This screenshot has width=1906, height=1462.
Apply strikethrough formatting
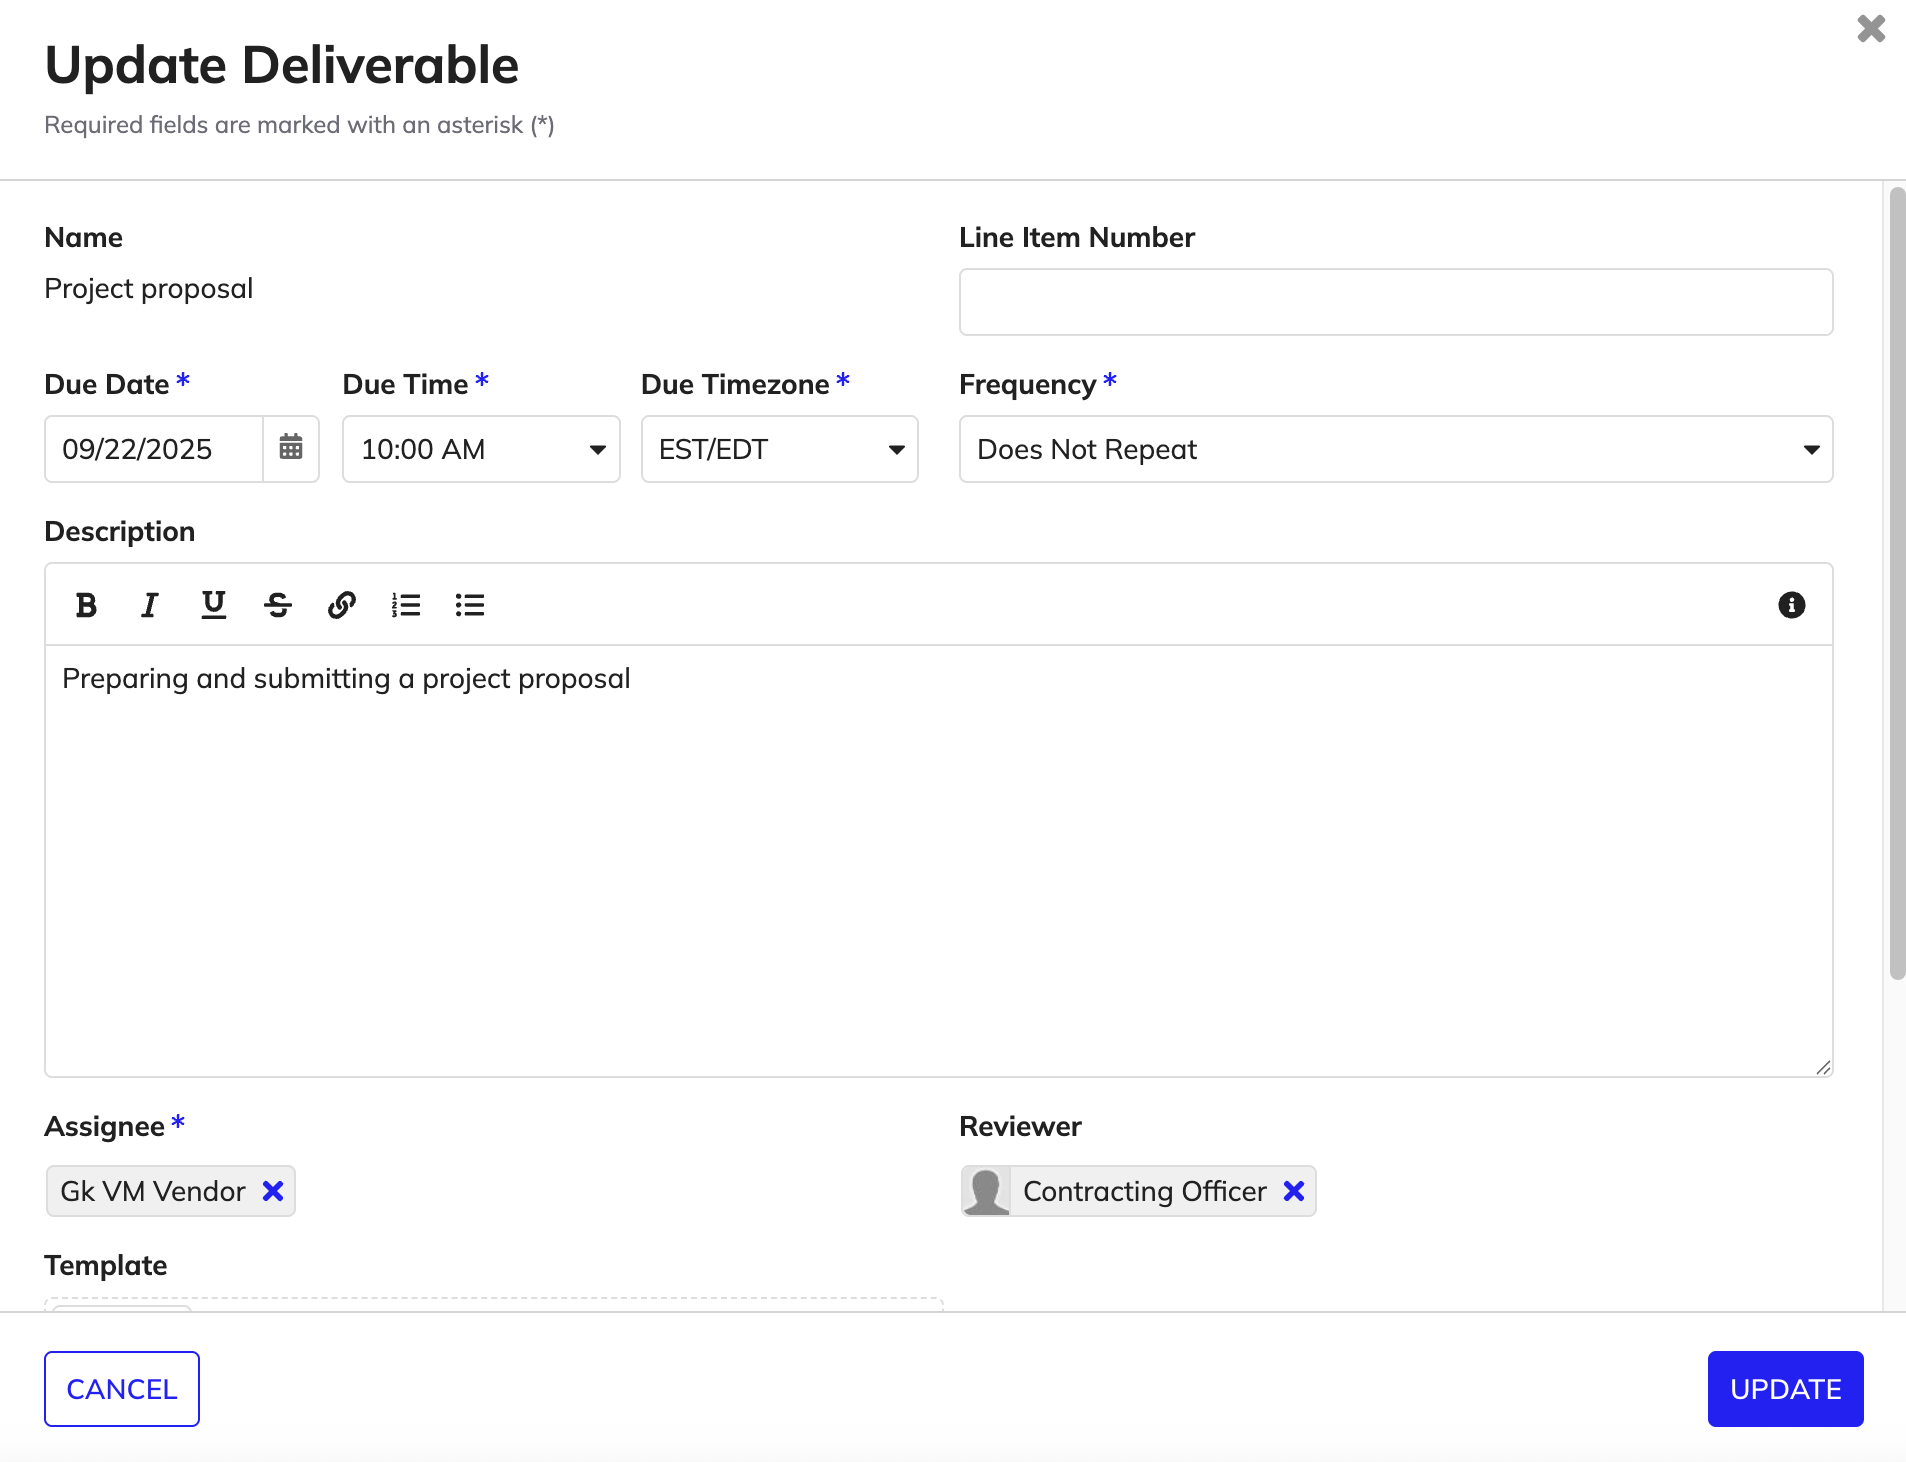coord(277,605)
